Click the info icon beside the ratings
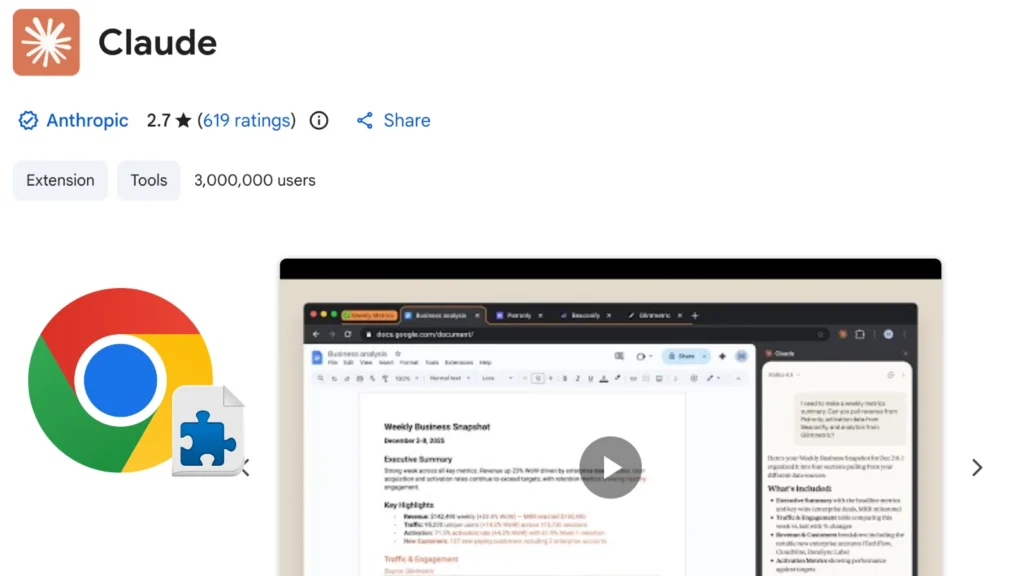 click(318, 120)
